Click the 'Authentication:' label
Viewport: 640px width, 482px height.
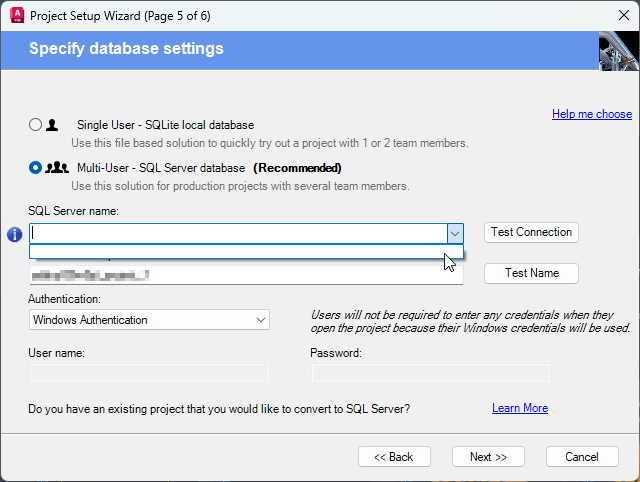coord(64,299)
